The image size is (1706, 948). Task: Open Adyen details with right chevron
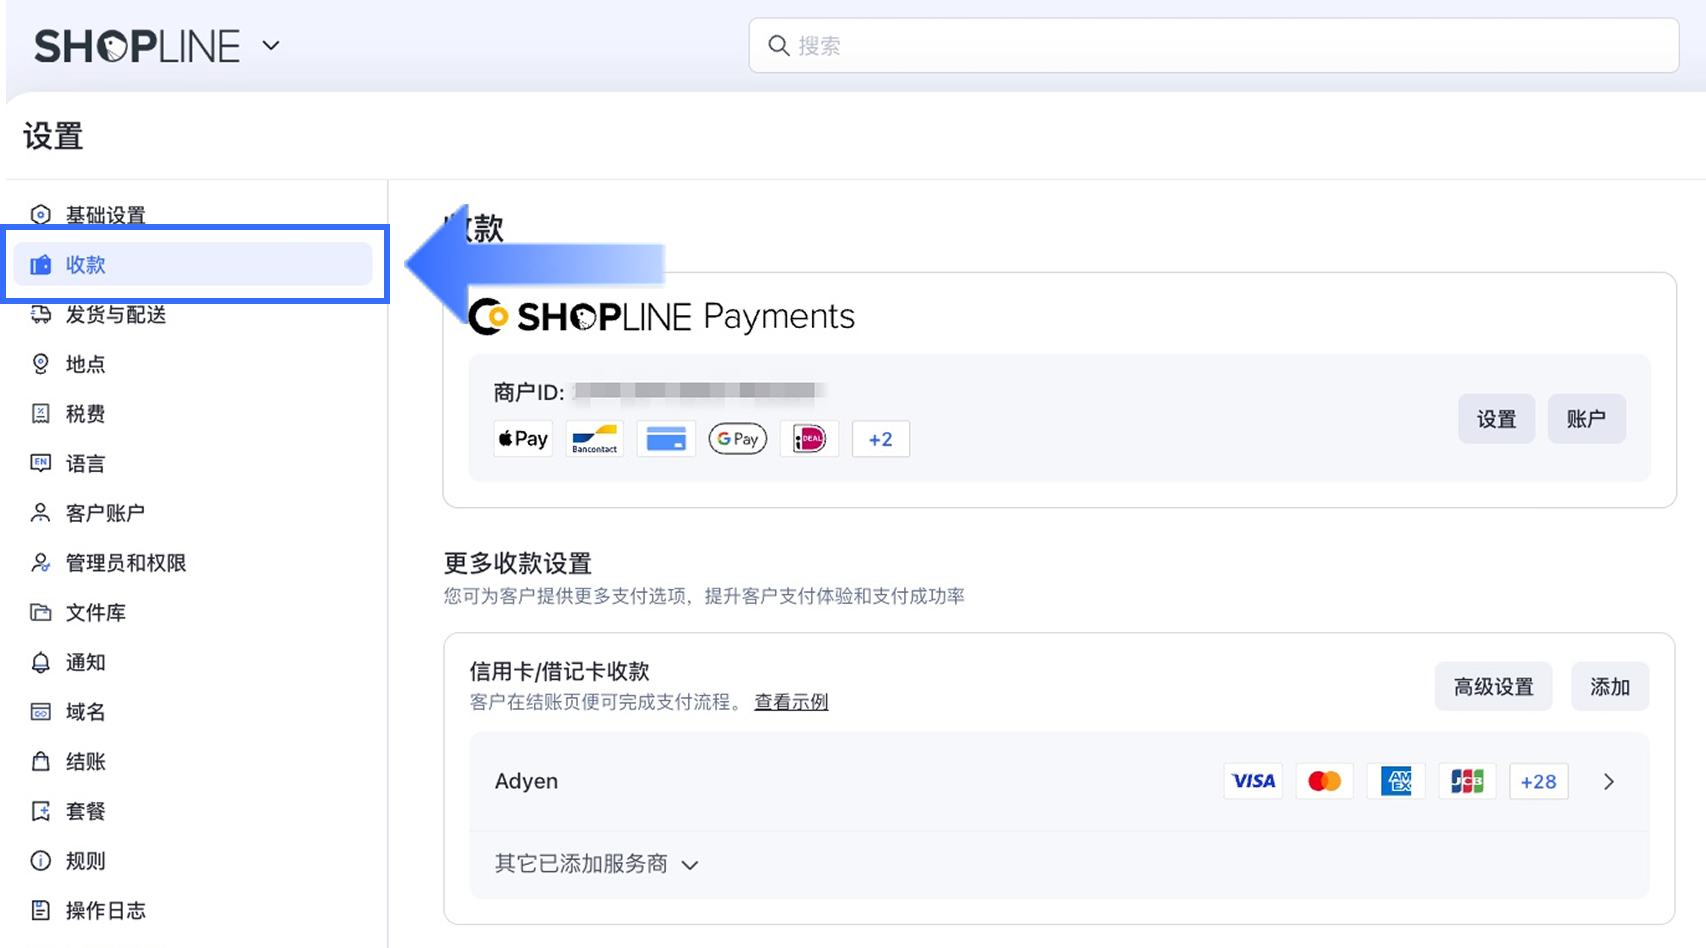pos(1609,782)
